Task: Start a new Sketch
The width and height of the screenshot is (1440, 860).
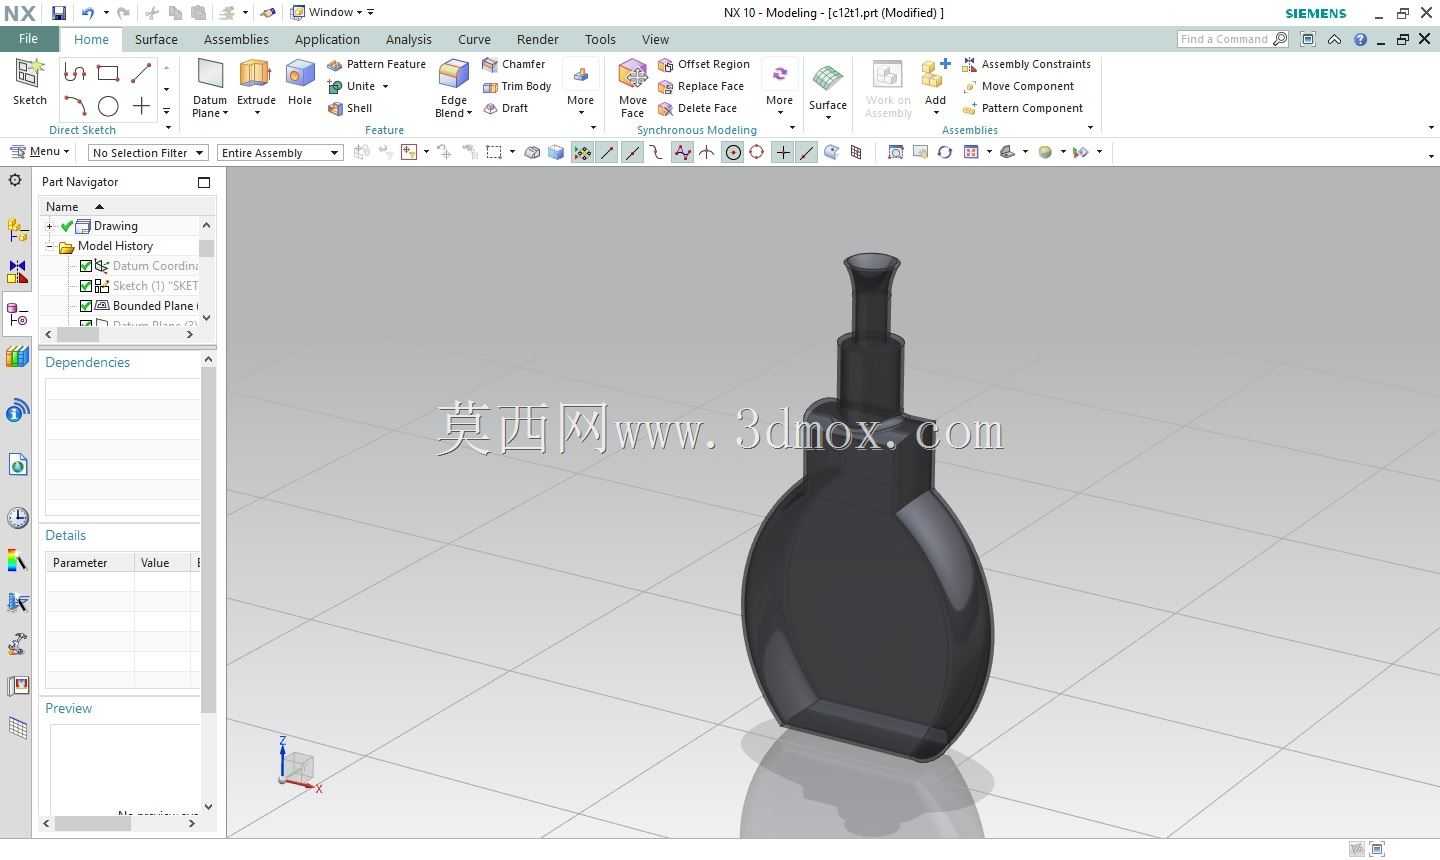Action: [x=30, y=82]
